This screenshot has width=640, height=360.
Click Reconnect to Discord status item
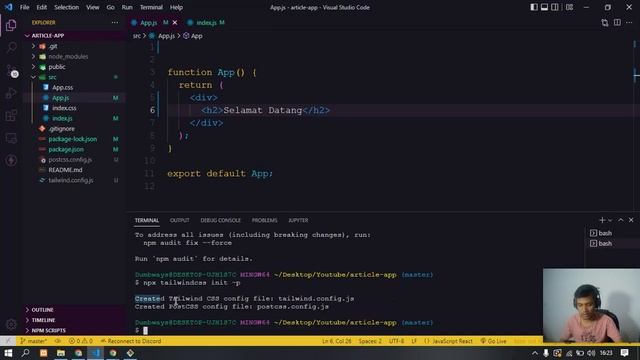131,341
